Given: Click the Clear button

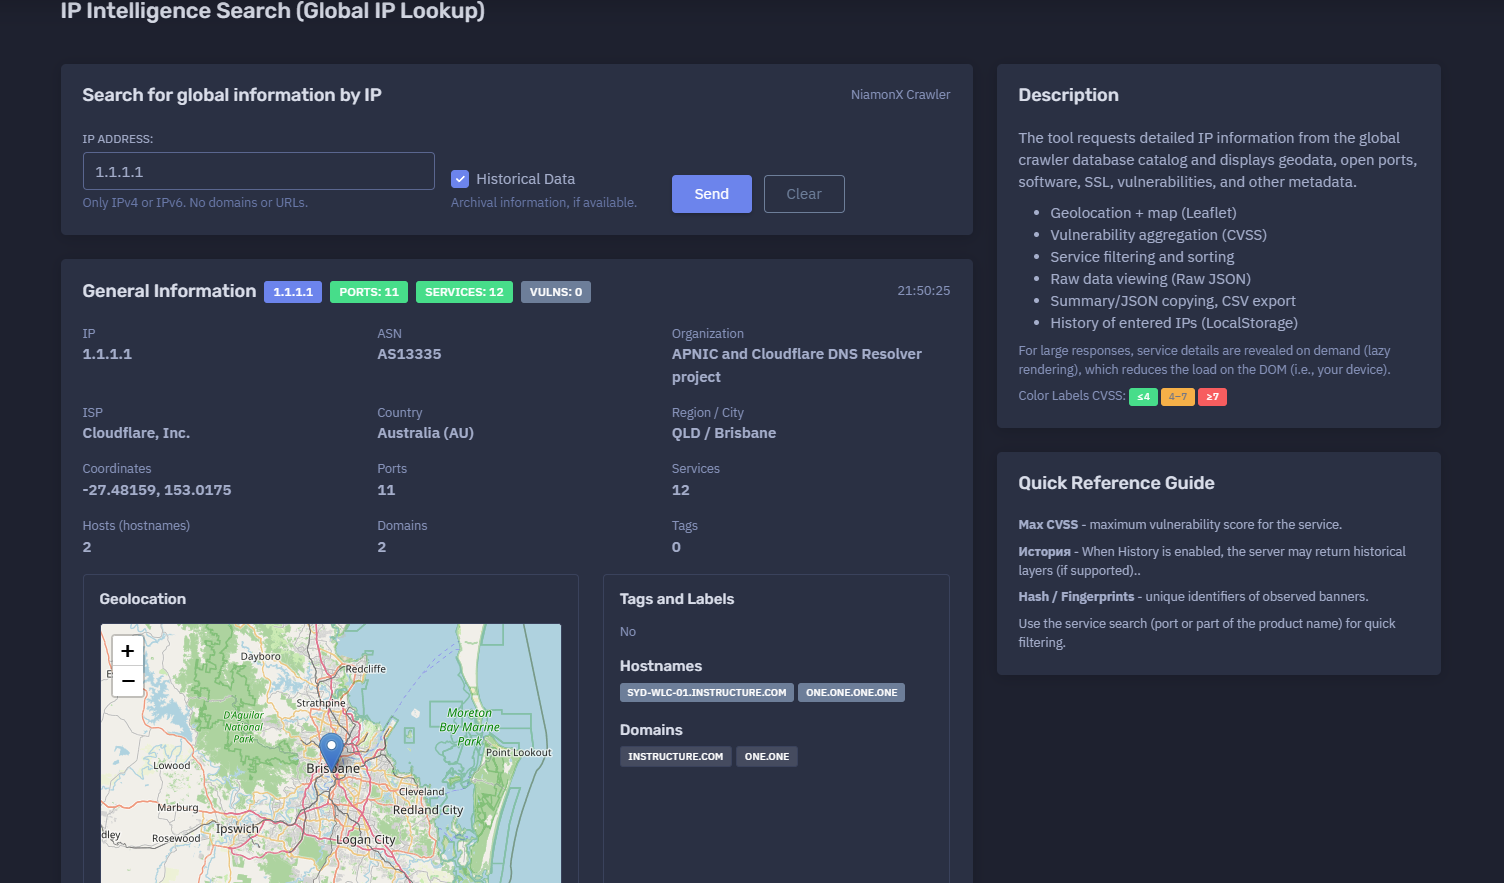Looking at the screenshot, I should coord(804,194).
